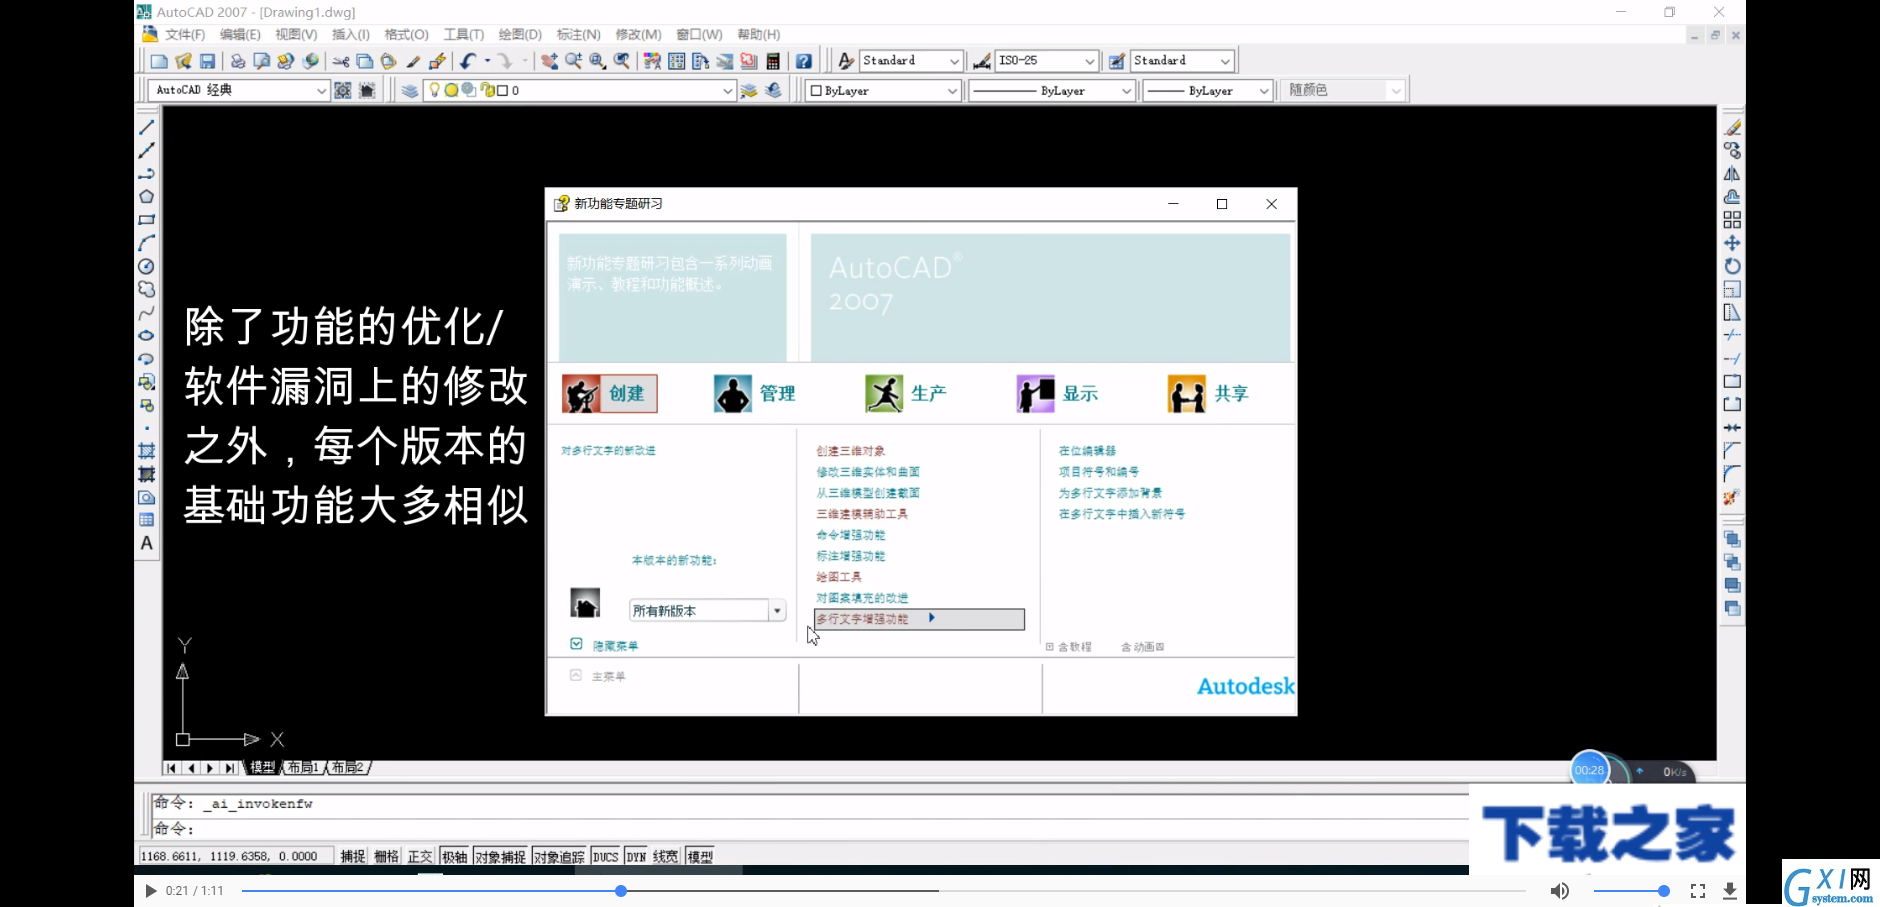Select the Circle draw tool
This screenshot has width=1880, height=907.
(147, 267)
